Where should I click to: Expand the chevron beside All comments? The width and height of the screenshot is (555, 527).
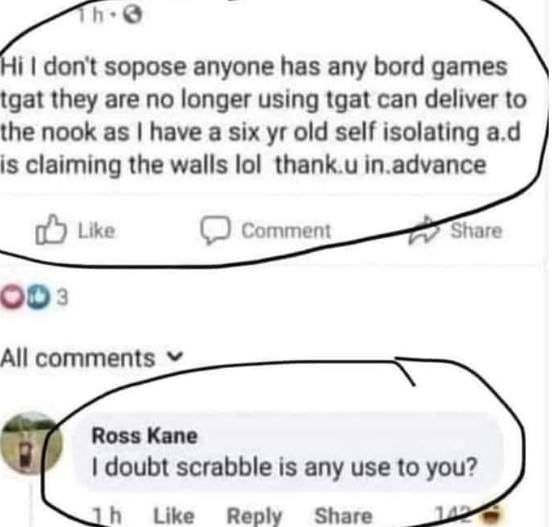(x=176, y=356)
